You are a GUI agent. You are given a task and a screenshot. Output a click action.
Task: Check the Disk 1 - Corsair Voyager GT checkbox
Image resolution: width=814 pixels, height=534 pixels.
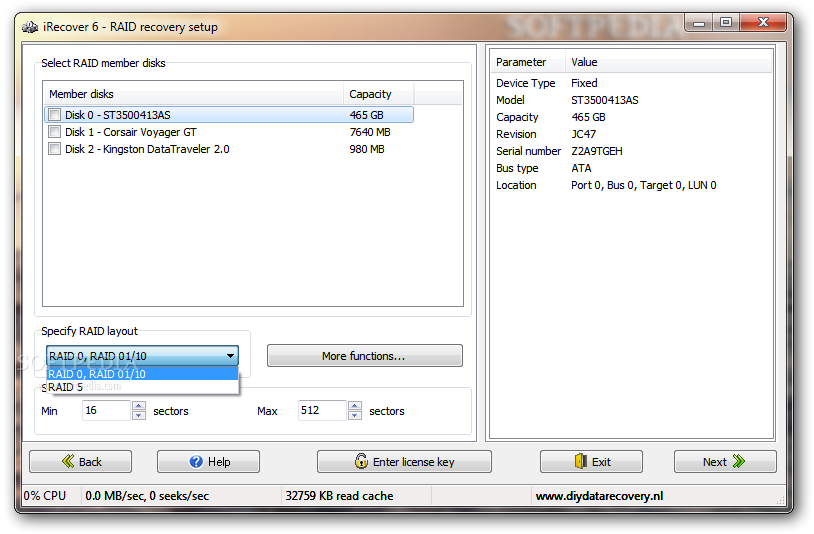click(x=55, y=132)
